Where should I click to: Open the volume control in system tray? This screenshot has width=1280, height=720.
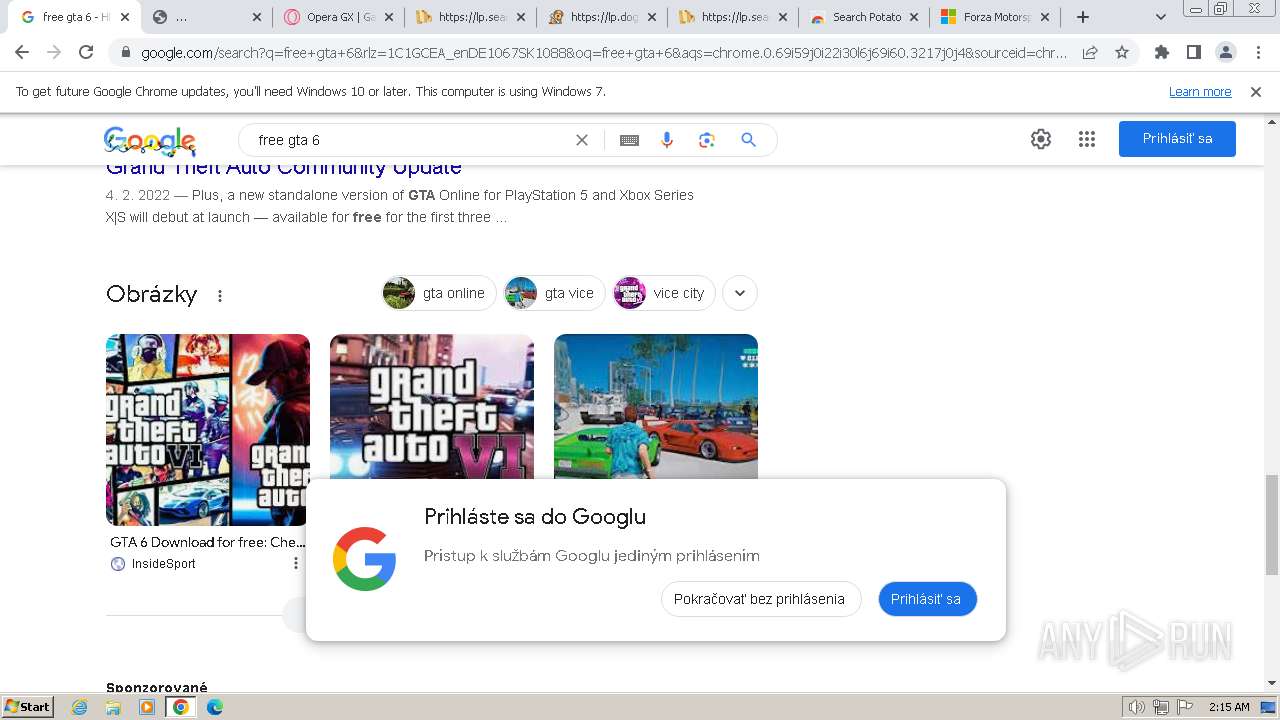1137,707
